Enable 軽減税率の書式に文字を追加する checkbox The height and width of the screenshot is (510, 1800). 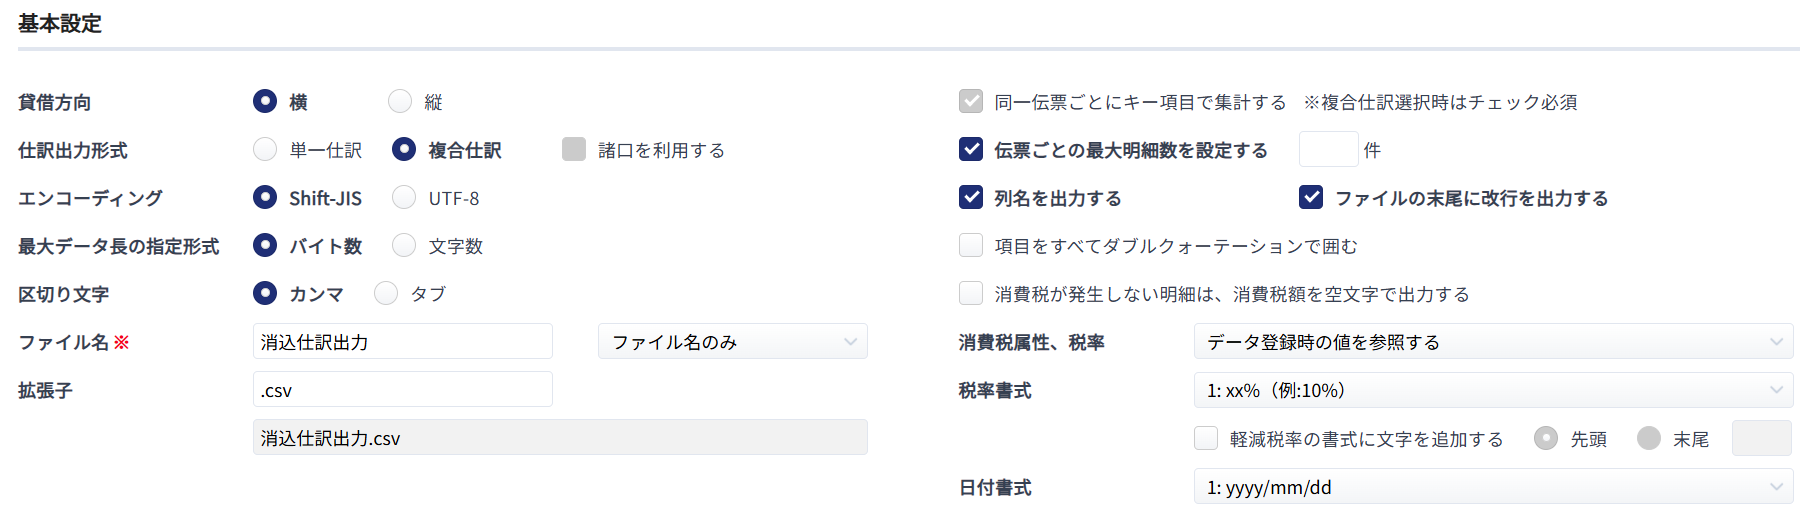point(1206,438)
